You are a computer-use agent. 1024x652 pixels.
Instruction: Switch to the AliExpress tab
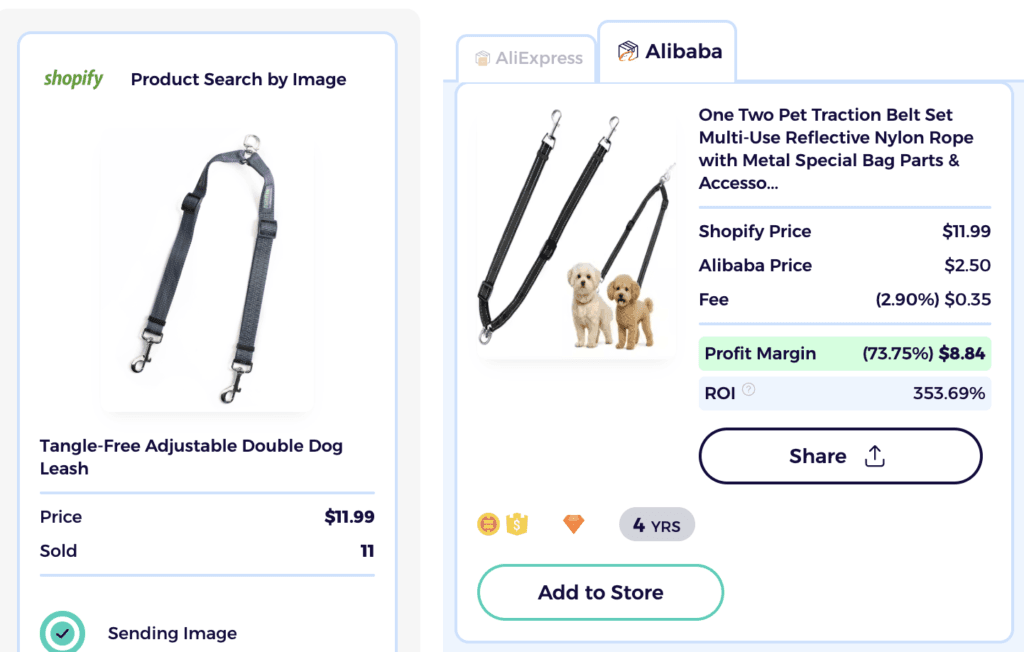pyautogui.click(x=527, y=58)
